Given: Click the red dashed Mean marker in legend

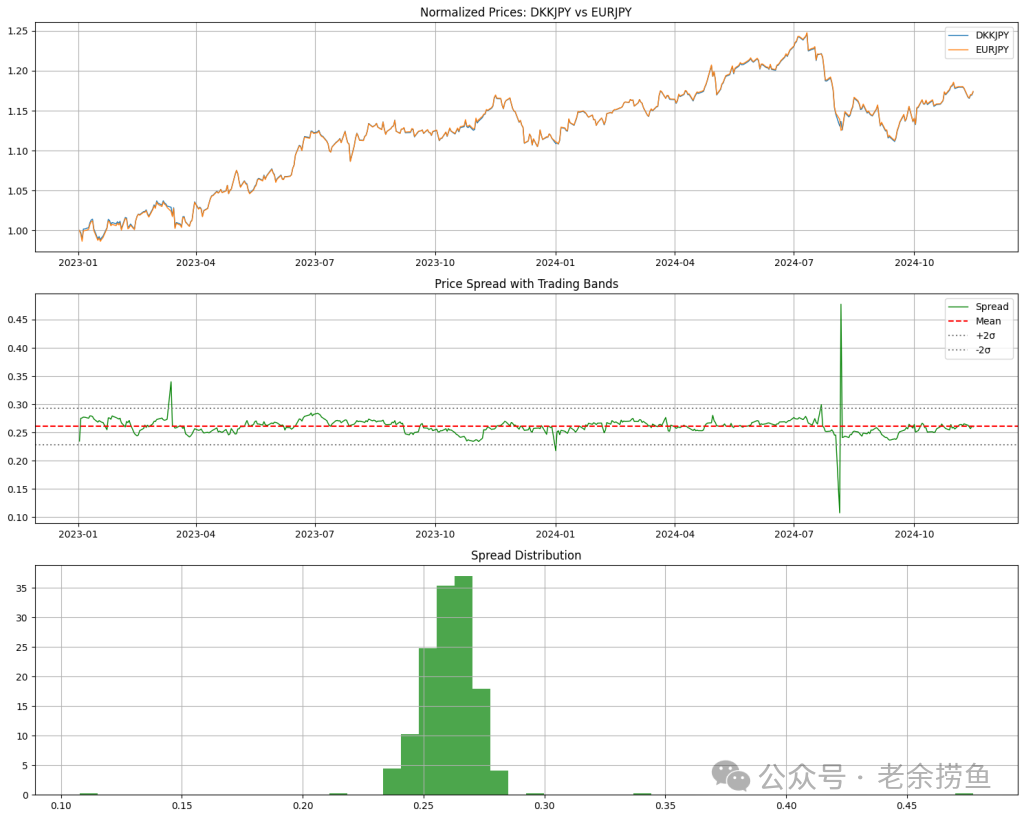Looking at the screenshot, I should pos(958,321).
